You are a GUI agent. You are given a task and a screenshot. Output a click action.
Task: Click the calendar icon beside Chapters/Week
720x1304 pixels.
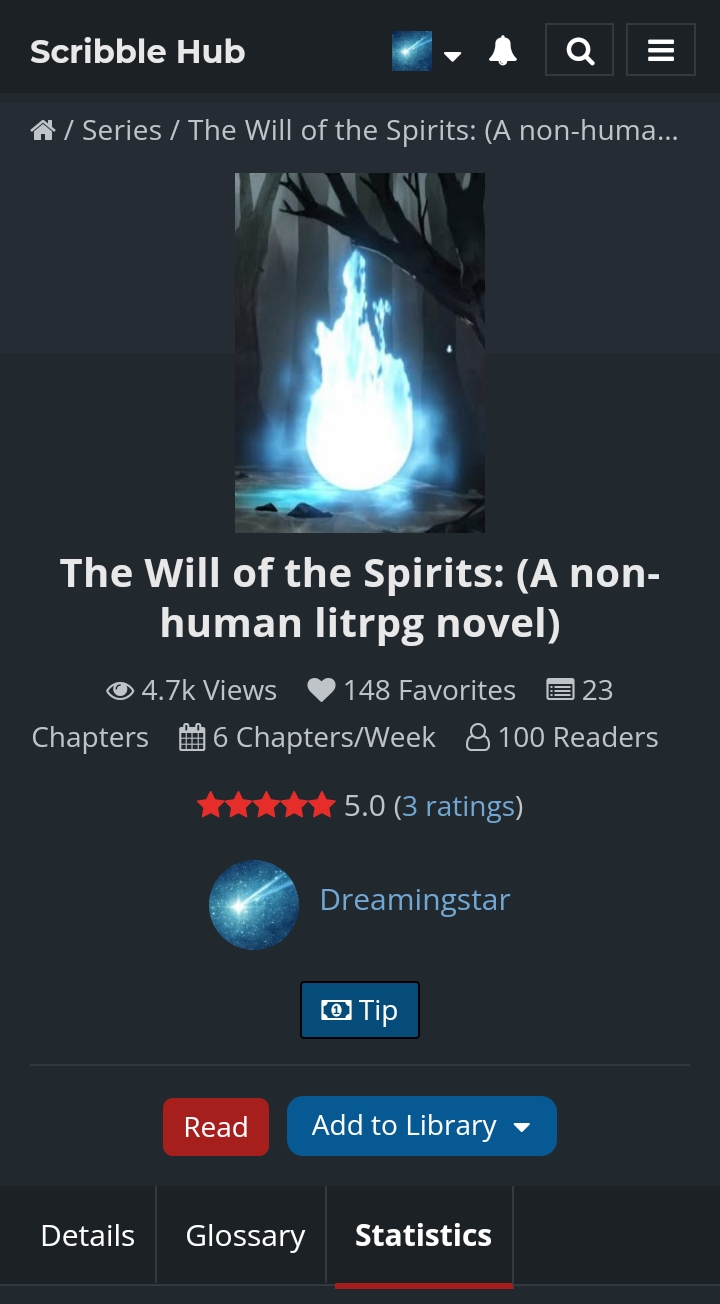[192, 738]
